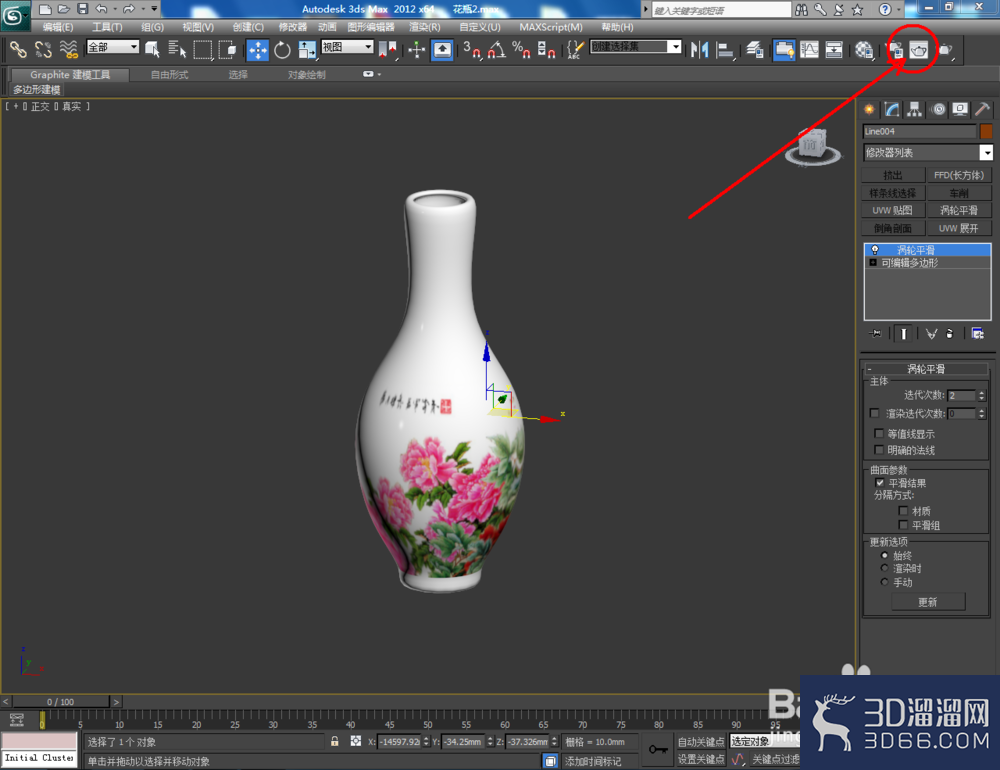Enable the 平滑组 separate-by checkbox
Viewport: 1000px width, 770px height.
[x=903, y=525]
